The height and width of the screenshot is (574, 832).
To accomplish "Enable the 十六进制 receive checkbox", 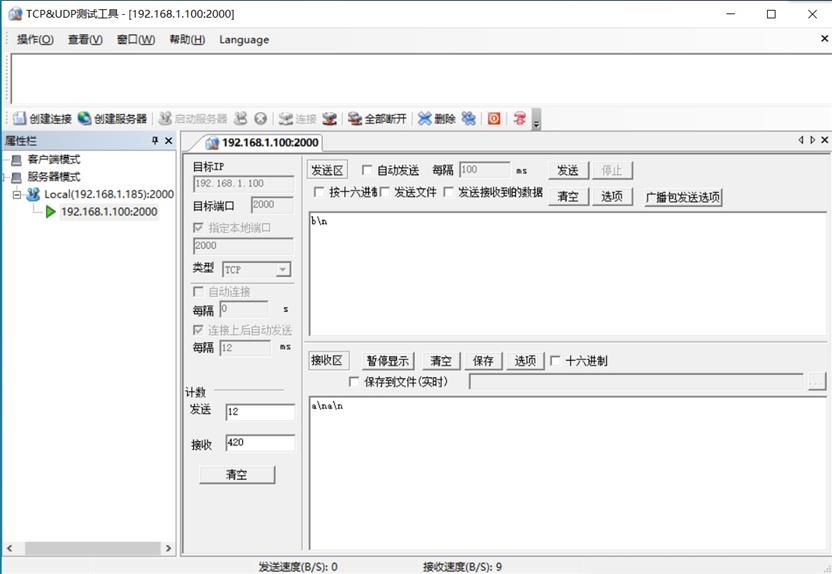I will click(x=554, y=361).
